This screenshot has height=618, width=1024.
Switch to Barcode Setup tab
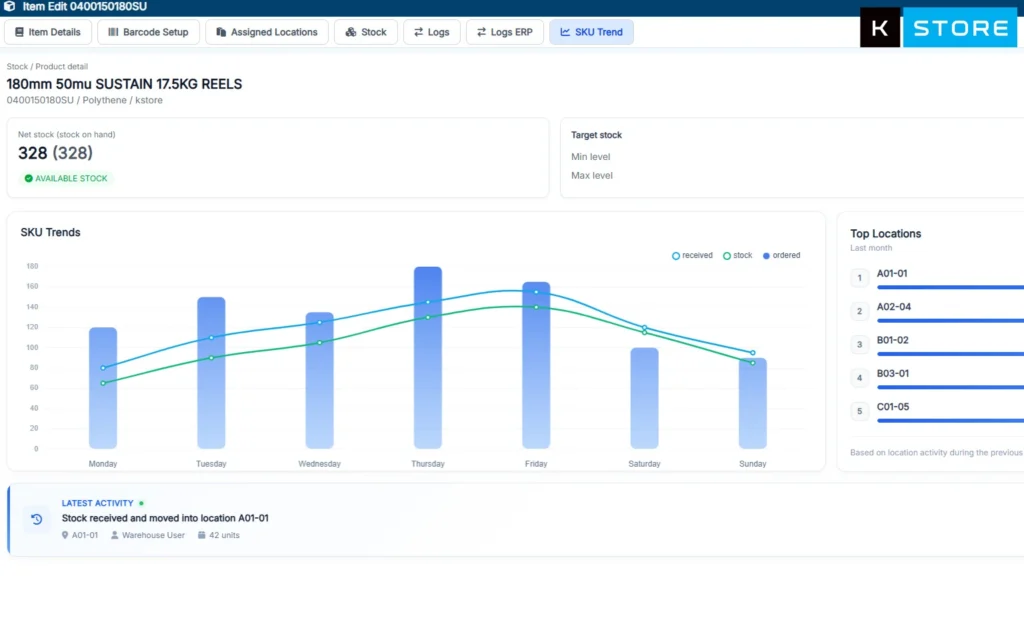pyautogui.click(x=148, y=32)
